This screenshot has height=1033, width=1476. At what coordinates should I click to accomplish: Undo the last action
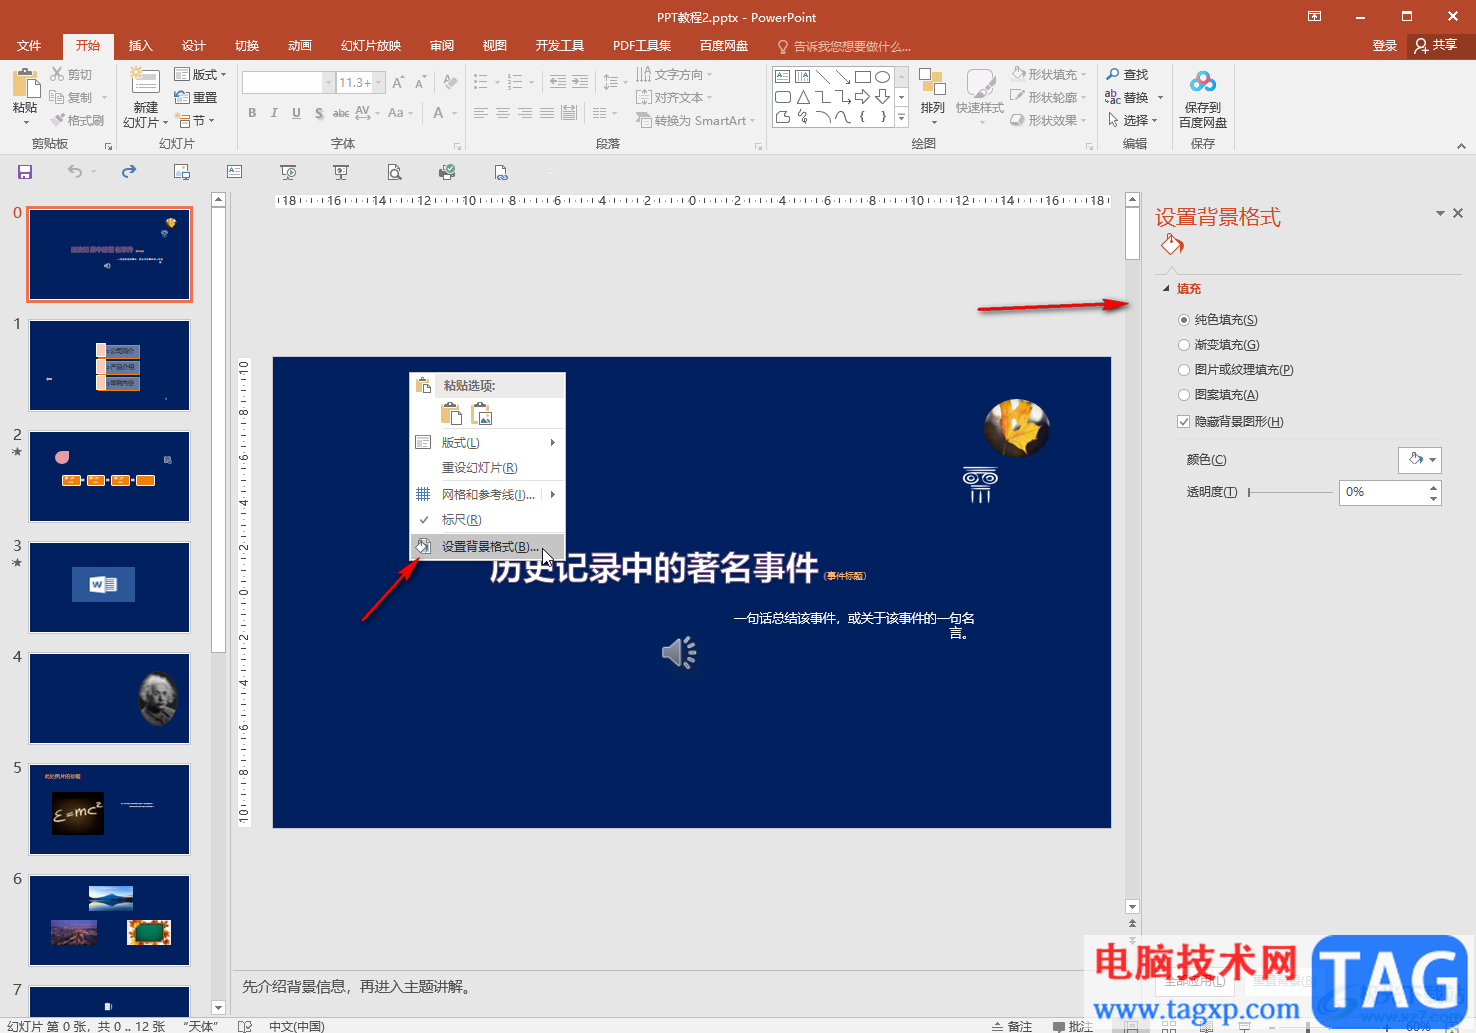[75, 172]
